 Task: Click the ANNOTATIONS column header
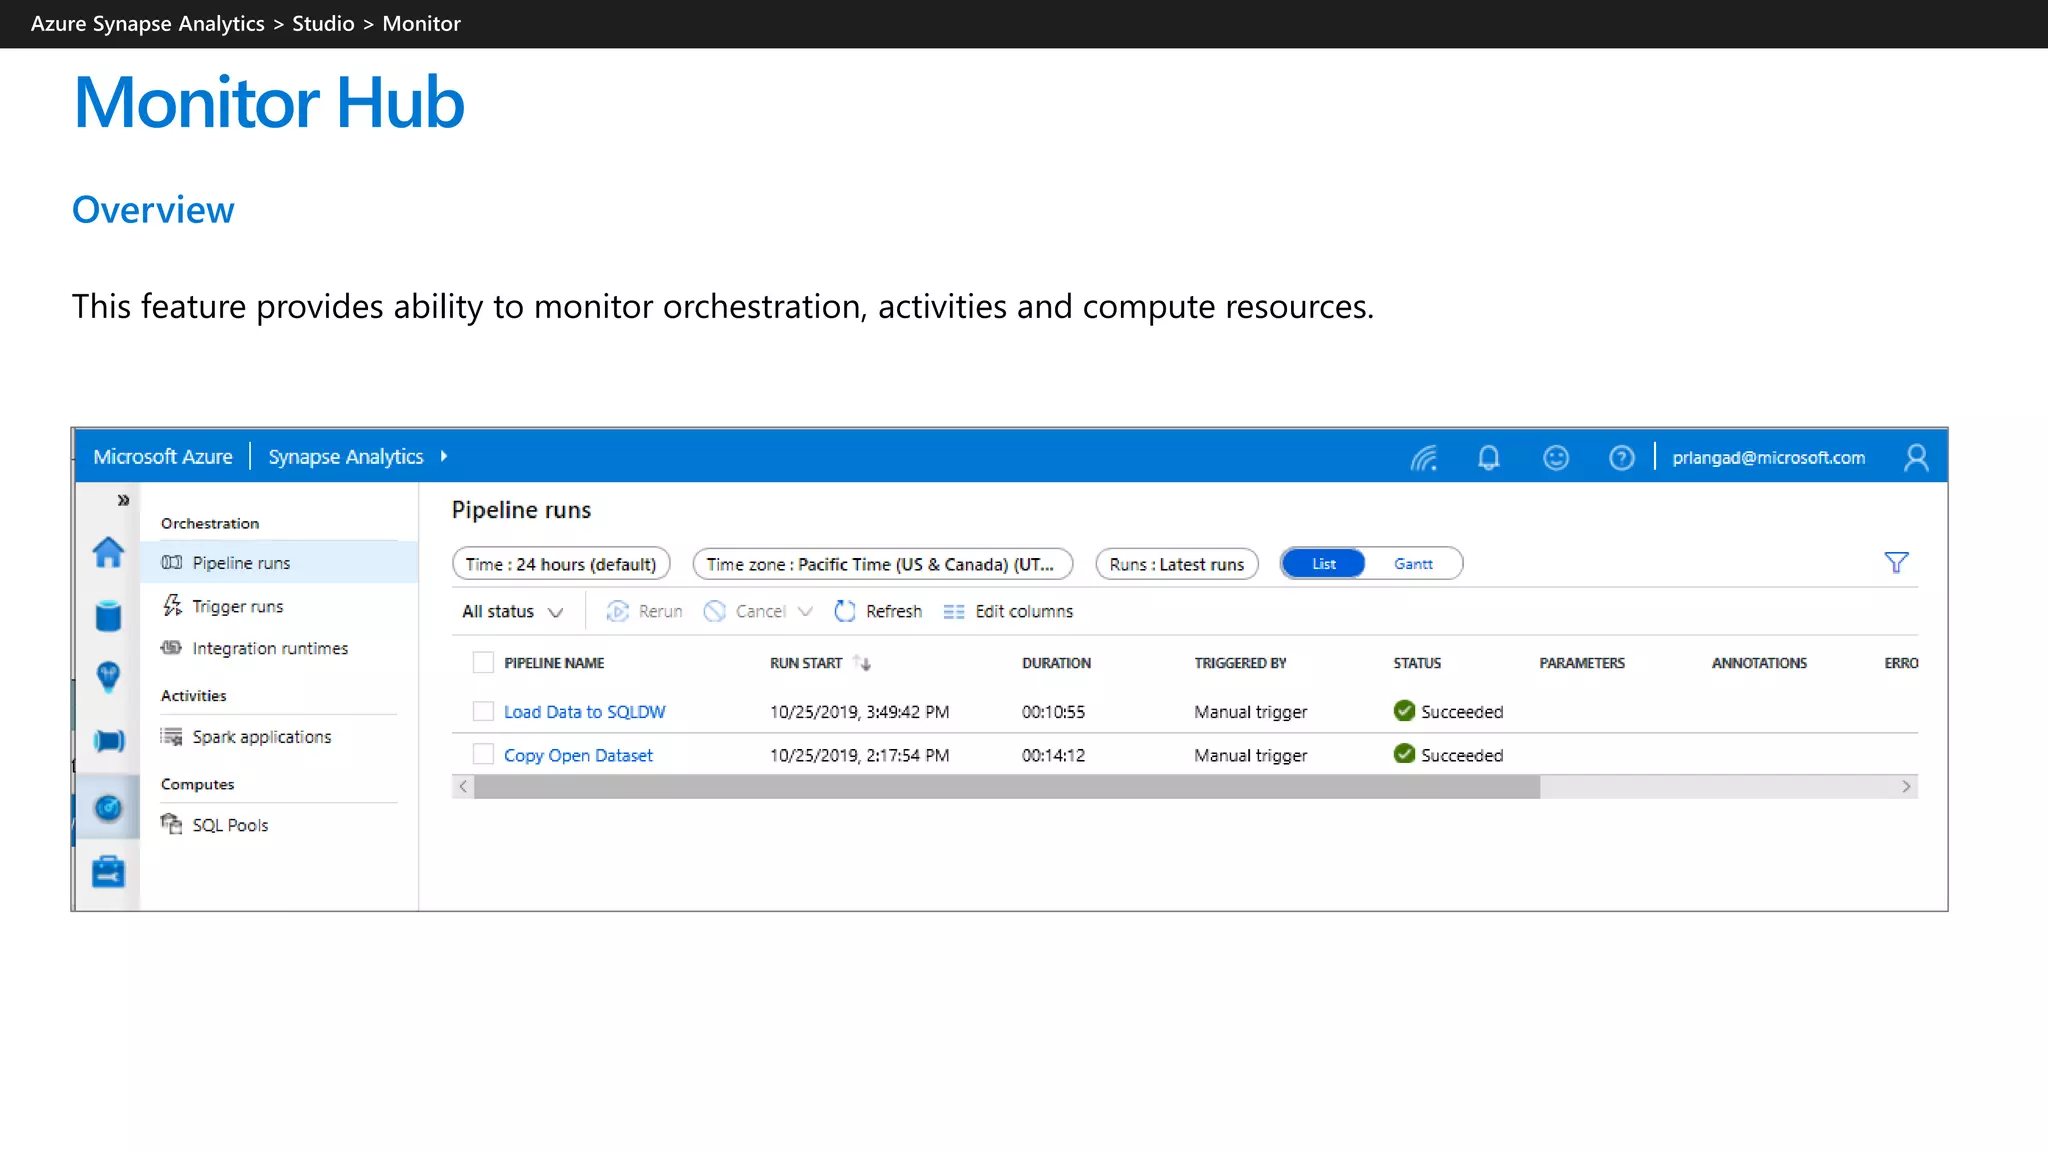1759,663
